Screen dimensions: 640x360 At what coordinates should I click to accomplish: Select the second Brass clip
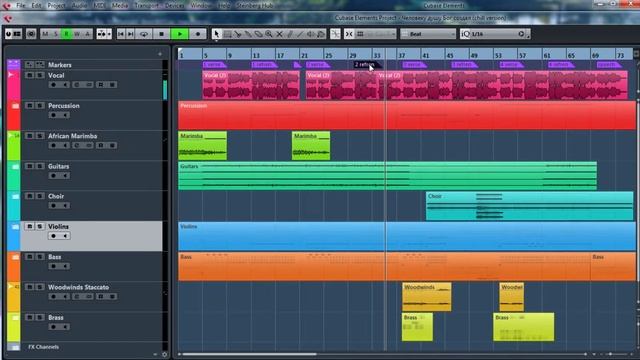tap(524, 327)
